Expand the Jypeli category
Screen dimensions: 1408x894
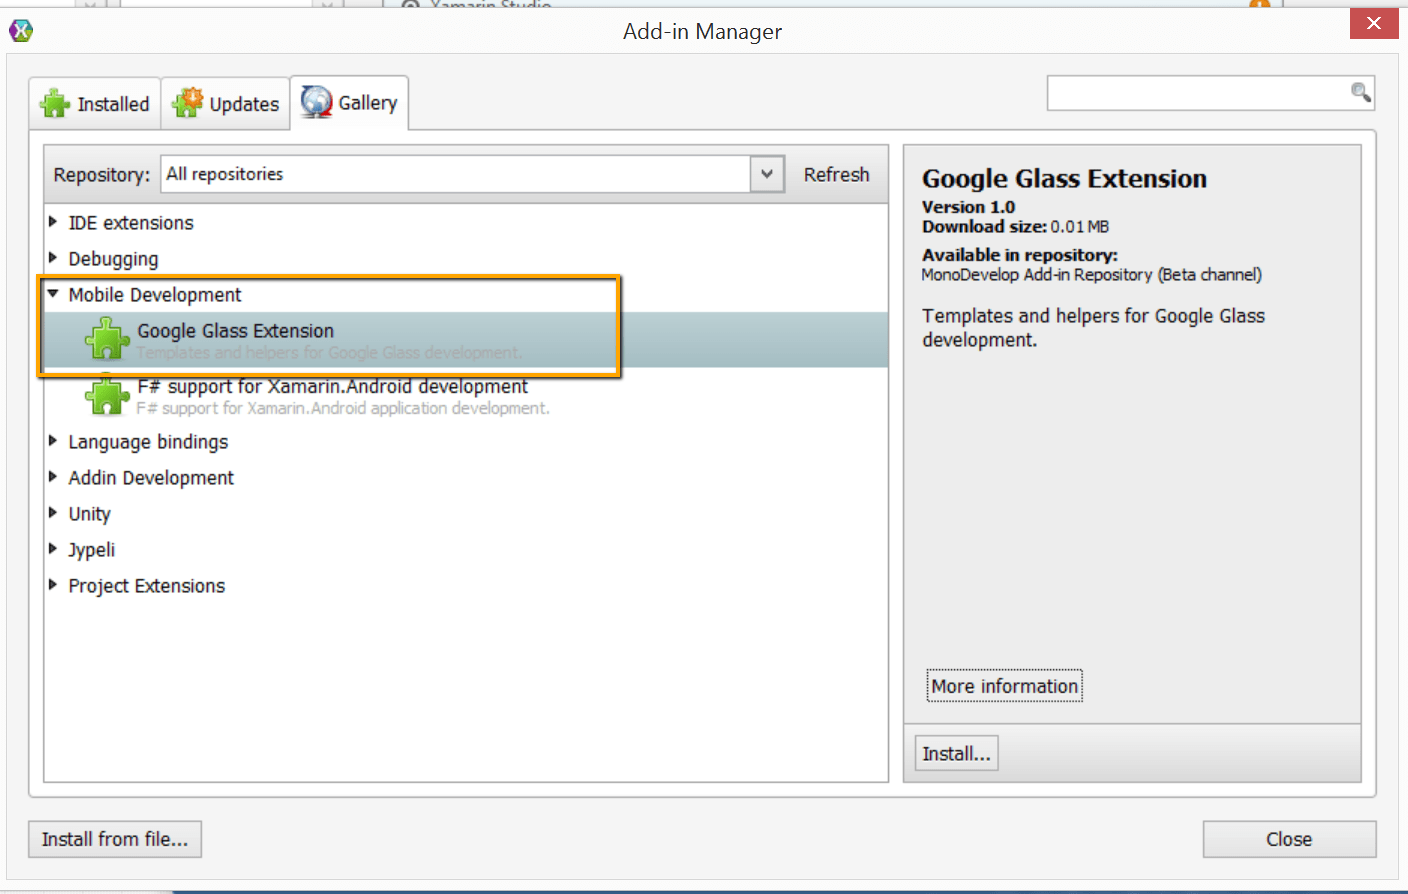click(53, 549)
